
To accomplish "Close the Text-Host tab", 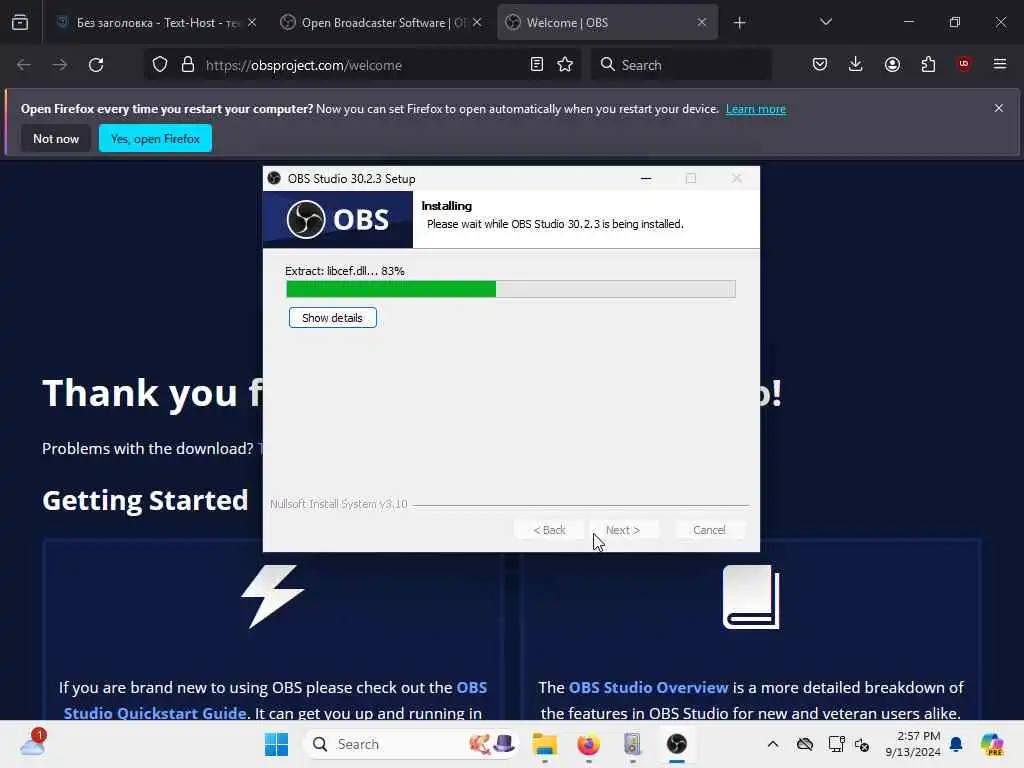I will [x=252, y=23].
